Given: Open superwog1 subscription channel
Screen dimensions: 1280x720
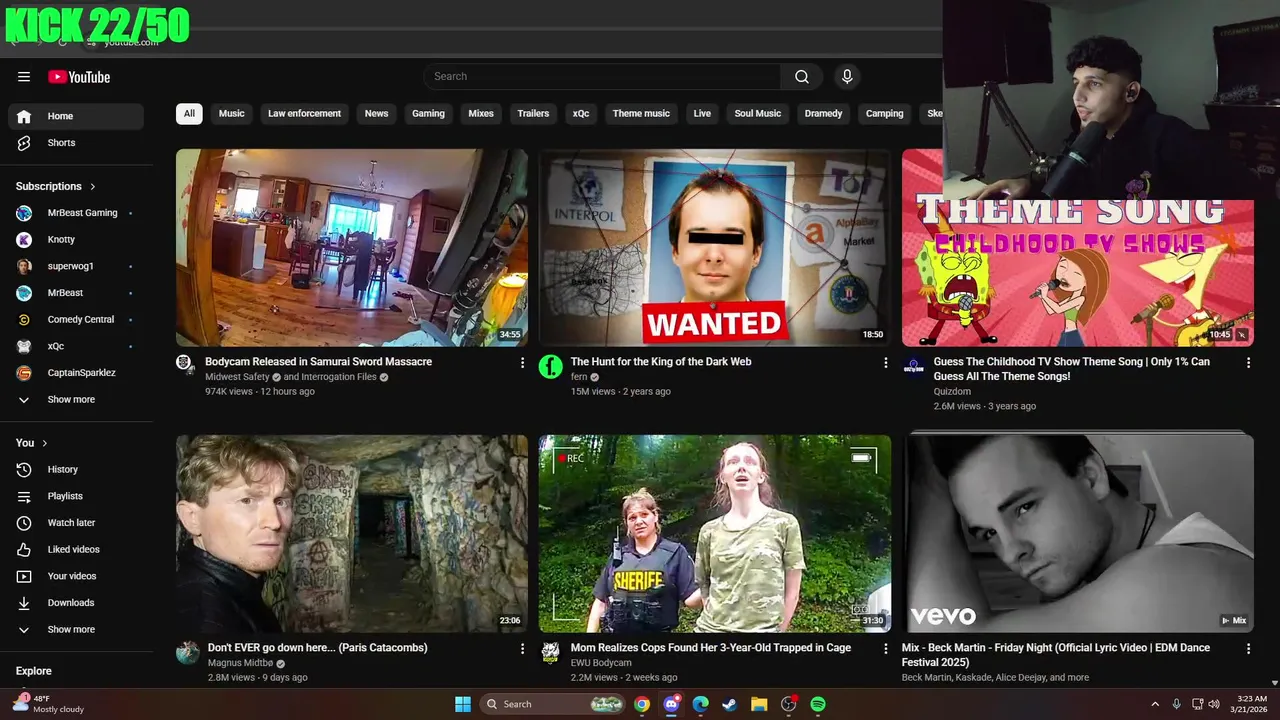Looking at the screenshot, I should click(x=76, y=266).
